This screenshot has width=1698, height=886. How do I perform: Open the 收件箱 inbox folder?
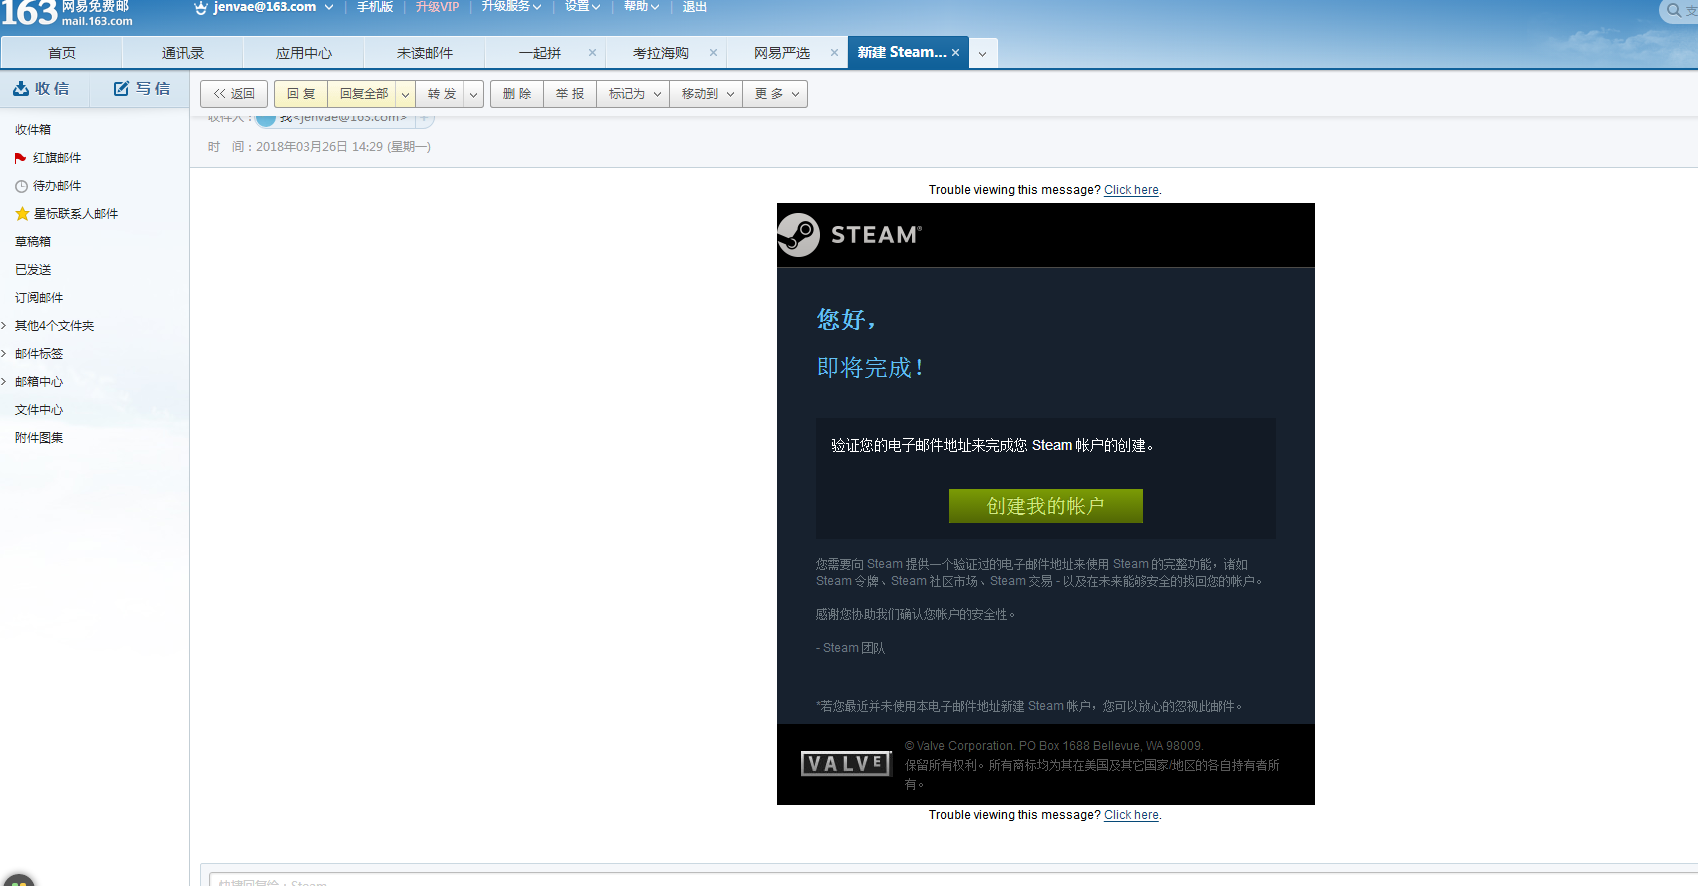coord(33,130)
